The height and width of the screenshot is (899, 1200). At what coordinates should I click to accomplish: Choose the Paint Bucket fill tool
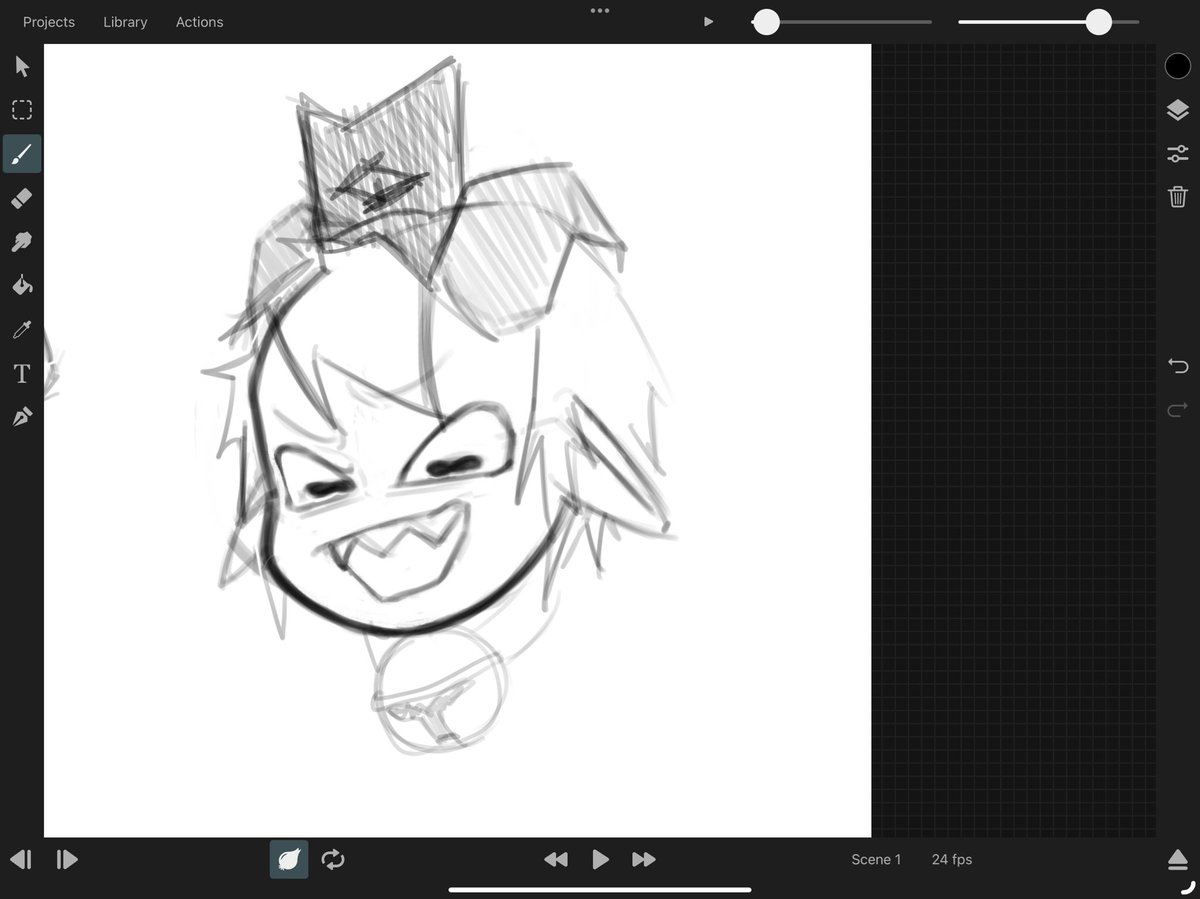coord(22,286)
